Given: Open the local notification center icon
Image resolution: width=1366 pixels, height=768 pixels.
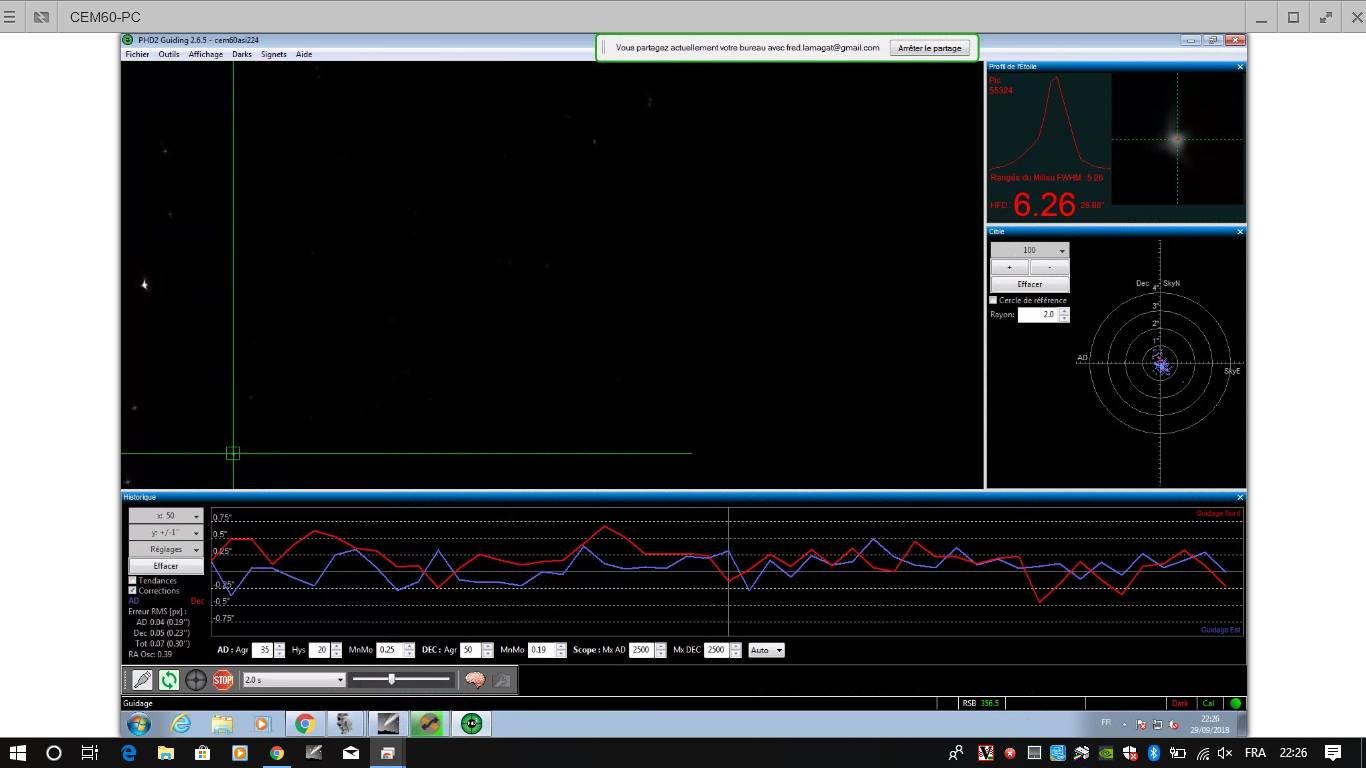Looking at the screenshot, I should (x=1333, y=753).
